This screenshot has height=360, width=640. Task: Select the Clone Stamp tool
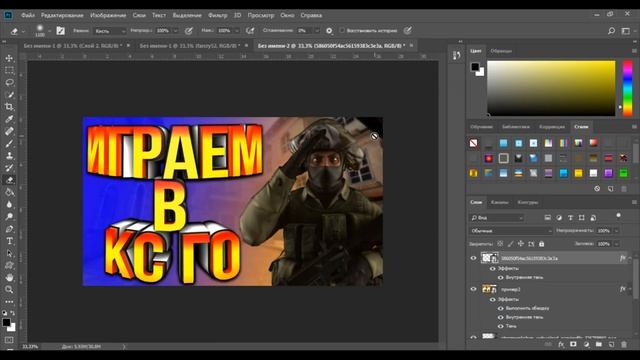(x=9, y=156)
